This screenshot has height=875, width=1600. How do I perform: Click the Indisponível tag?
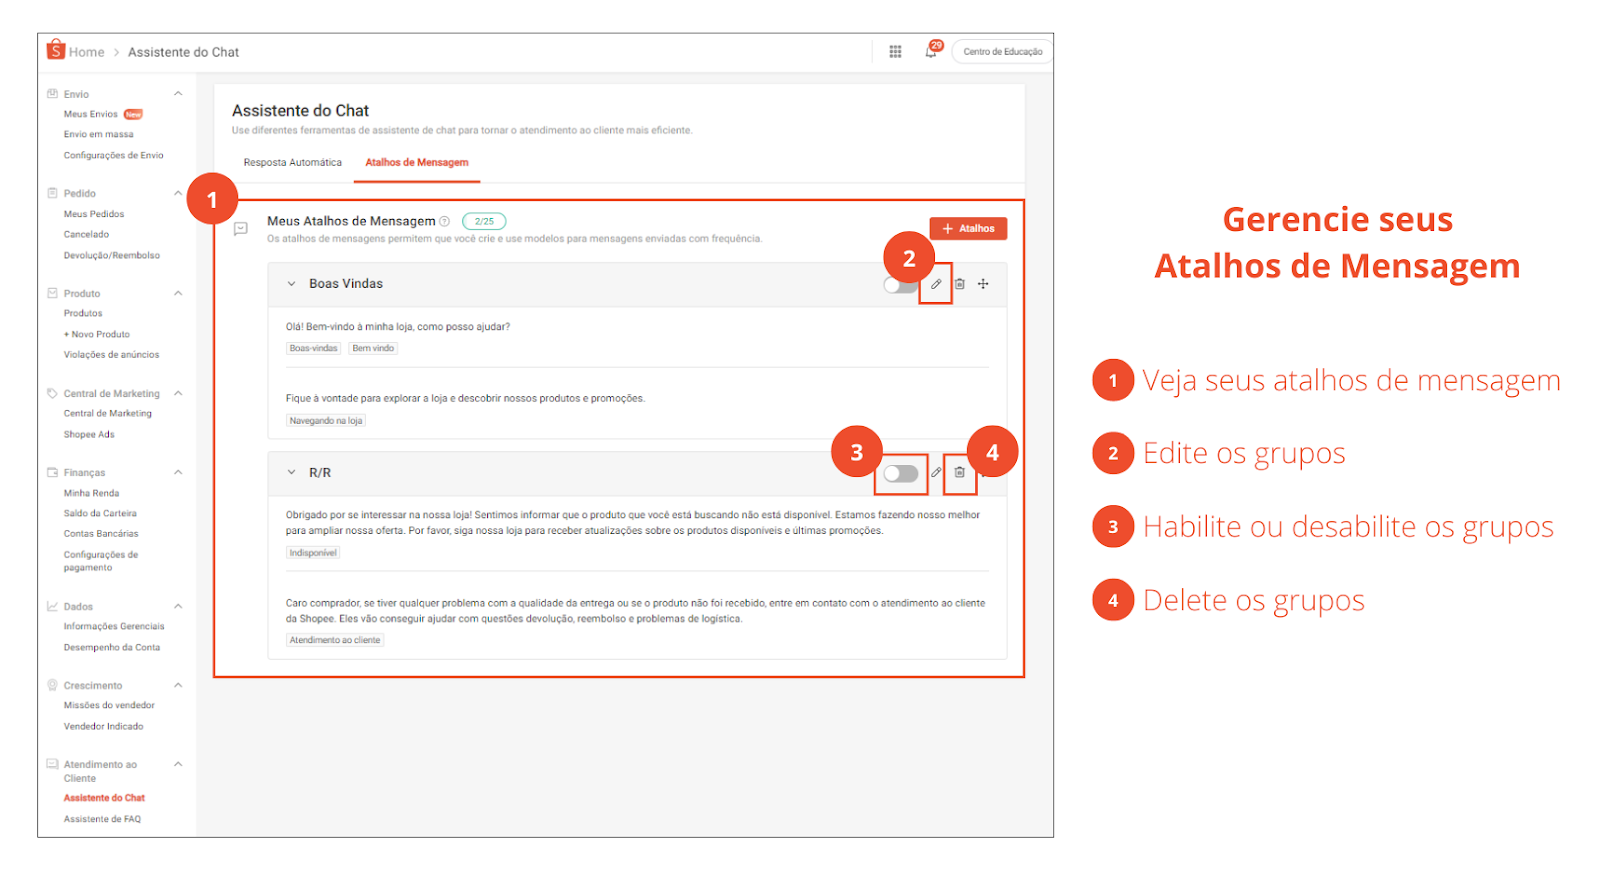[313, 553]
